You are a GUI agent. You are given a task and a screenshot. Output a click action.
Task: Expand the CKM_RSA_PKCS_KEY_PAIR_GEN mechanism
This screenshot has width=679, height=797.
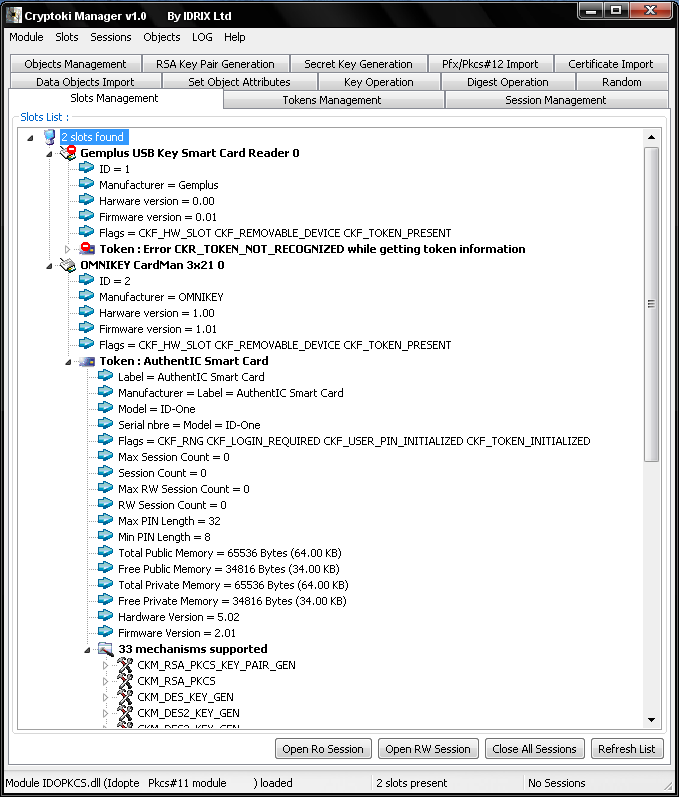click(105, 665)
